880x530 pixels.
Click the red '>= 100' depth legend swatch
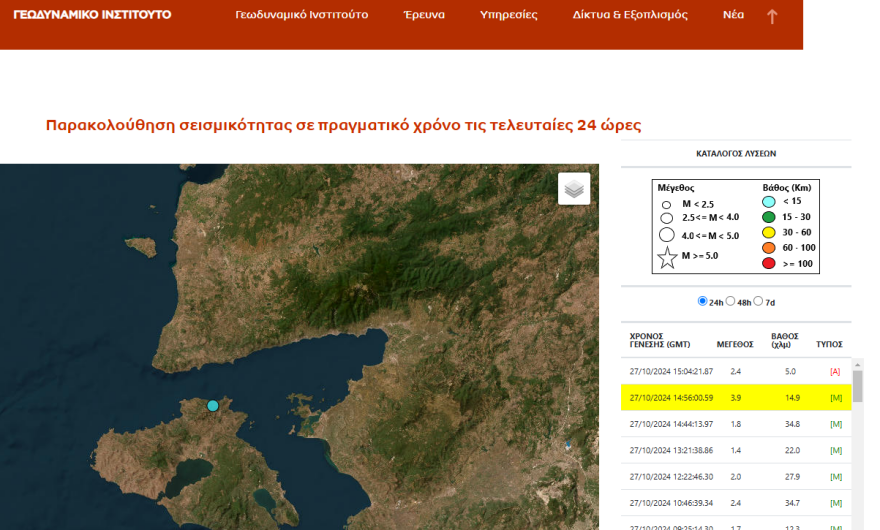(x=768, y=263)
